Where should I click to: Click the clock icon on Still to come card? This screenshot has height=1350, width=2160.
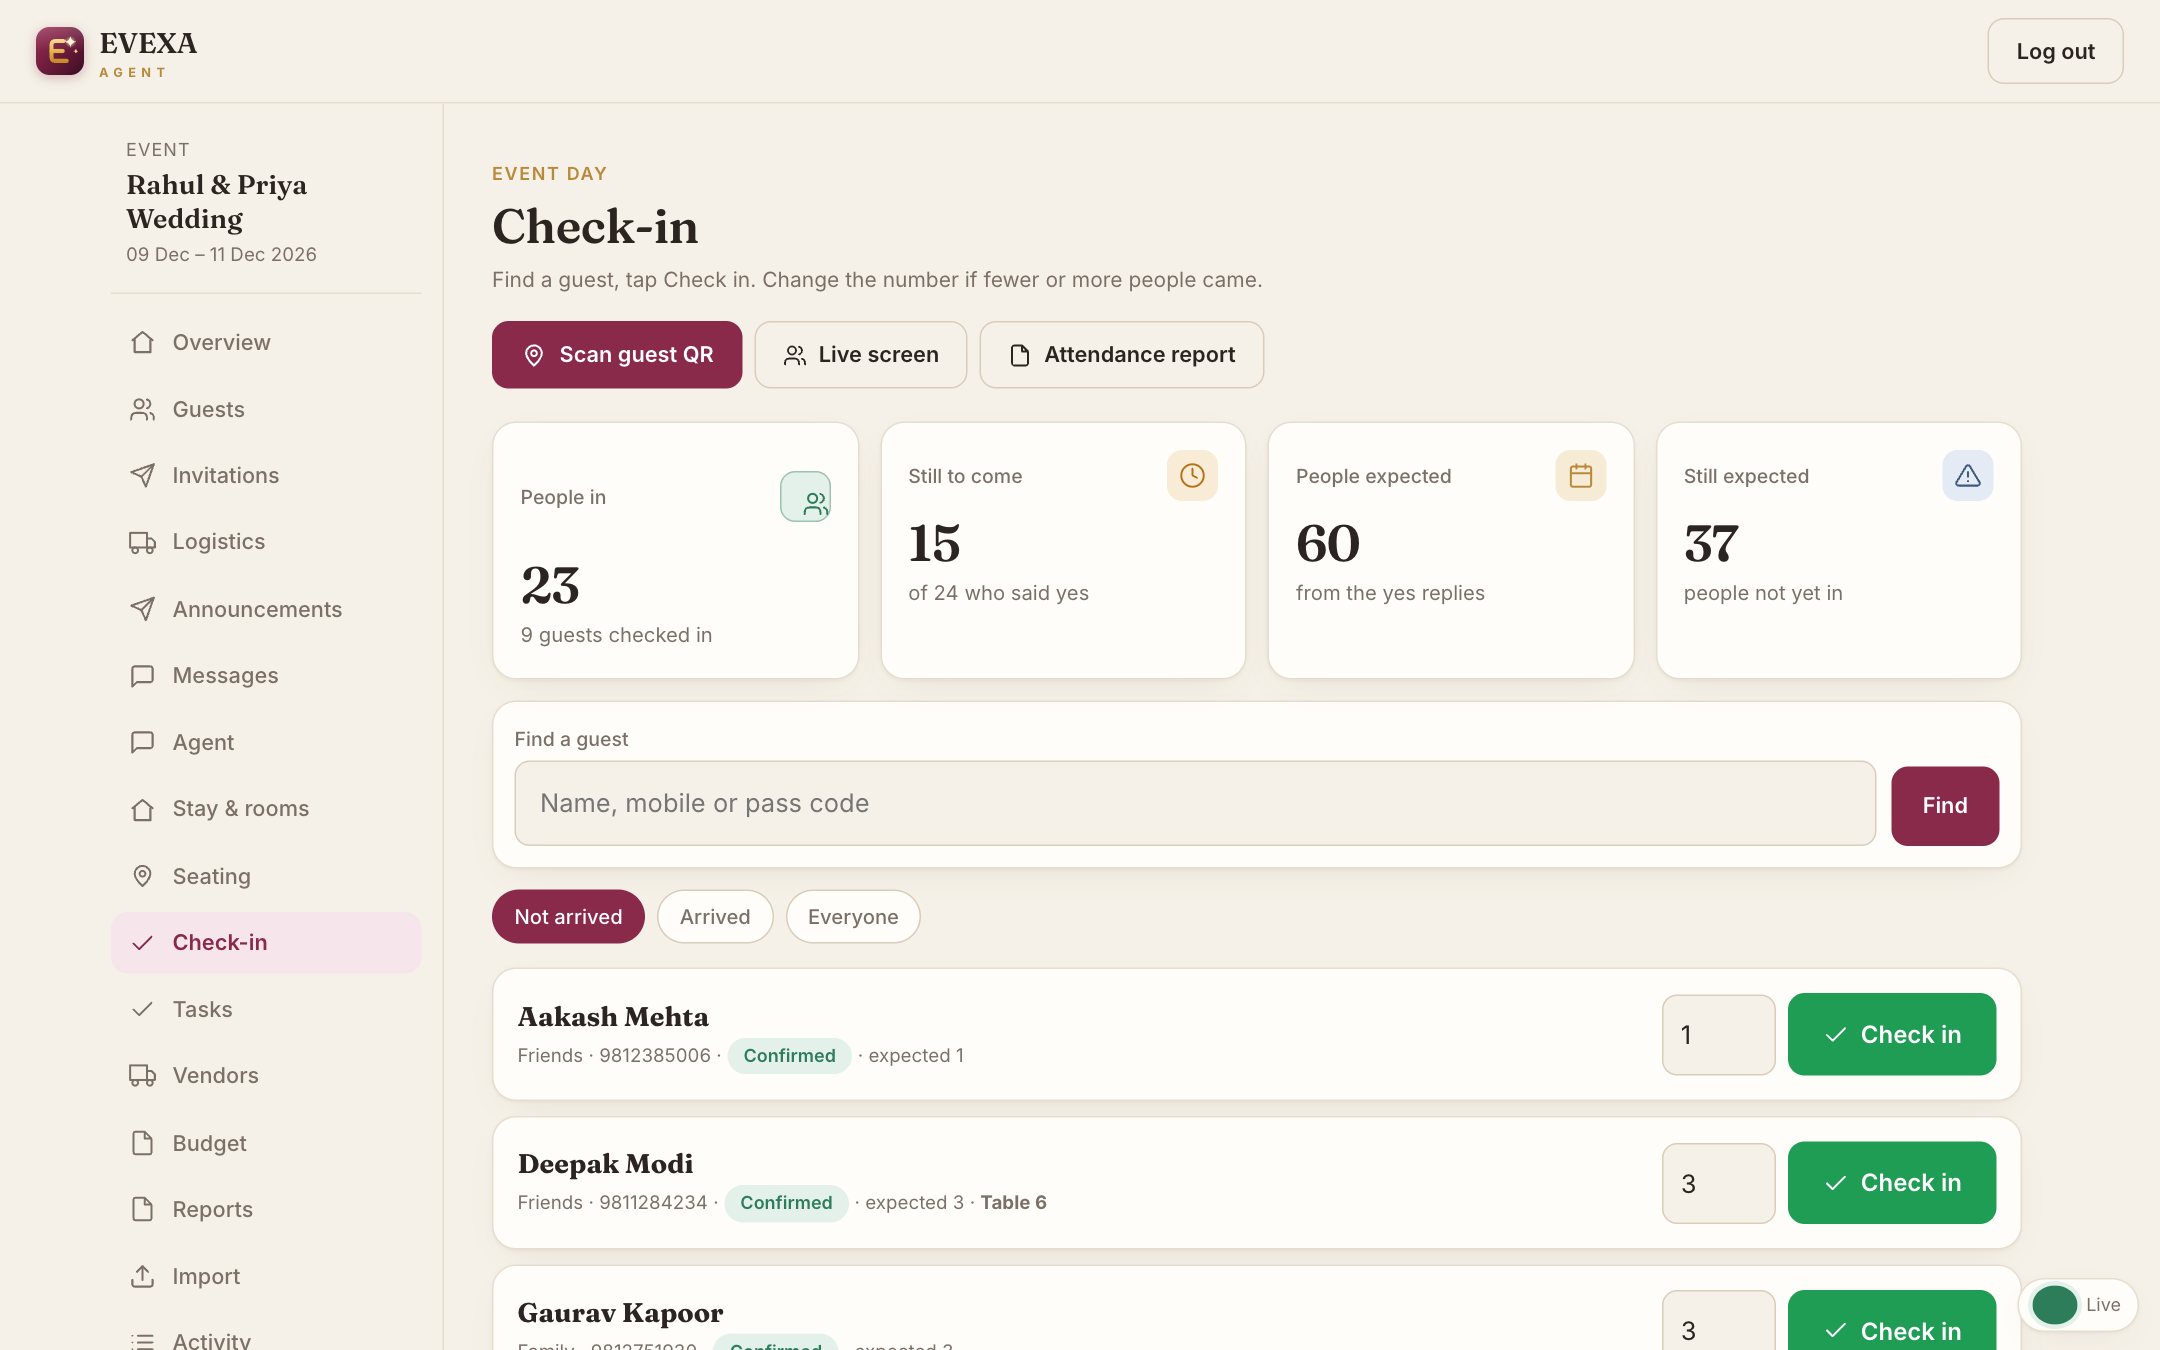1192,476
